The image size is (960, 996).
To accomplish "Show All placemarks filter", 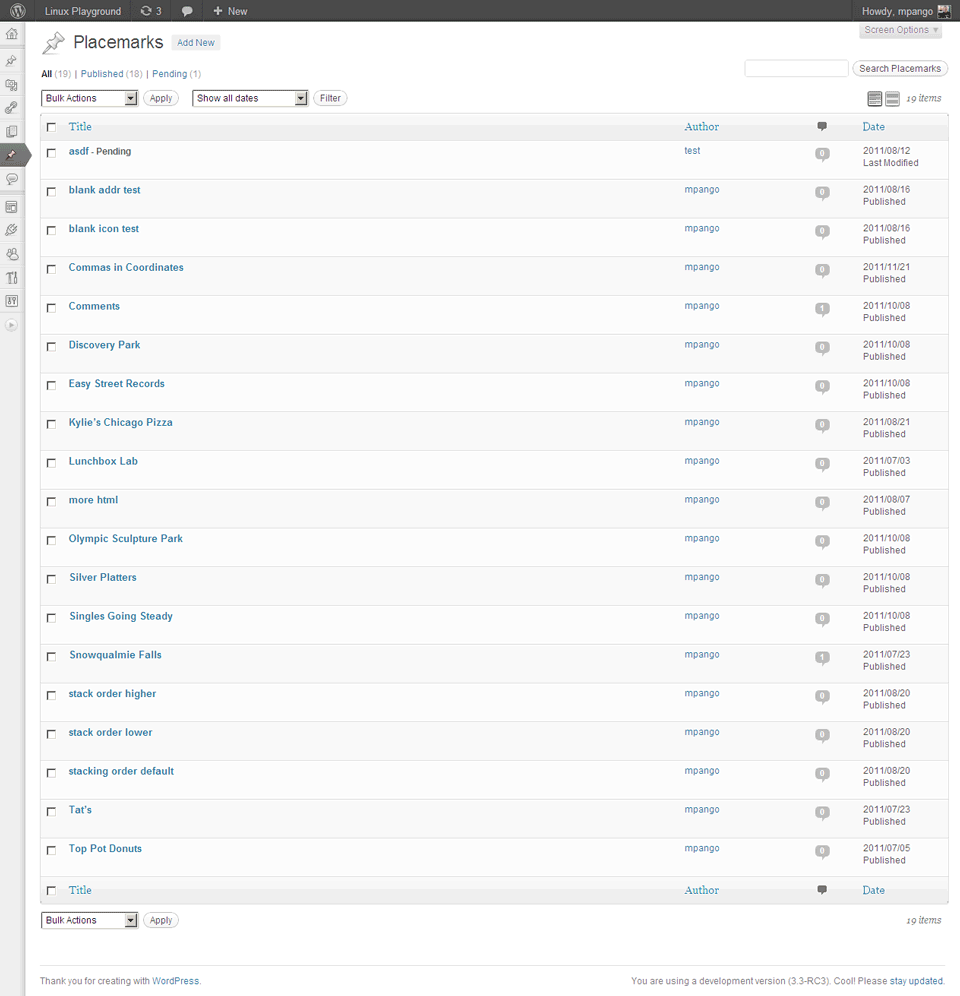I will tap(46, 74).
